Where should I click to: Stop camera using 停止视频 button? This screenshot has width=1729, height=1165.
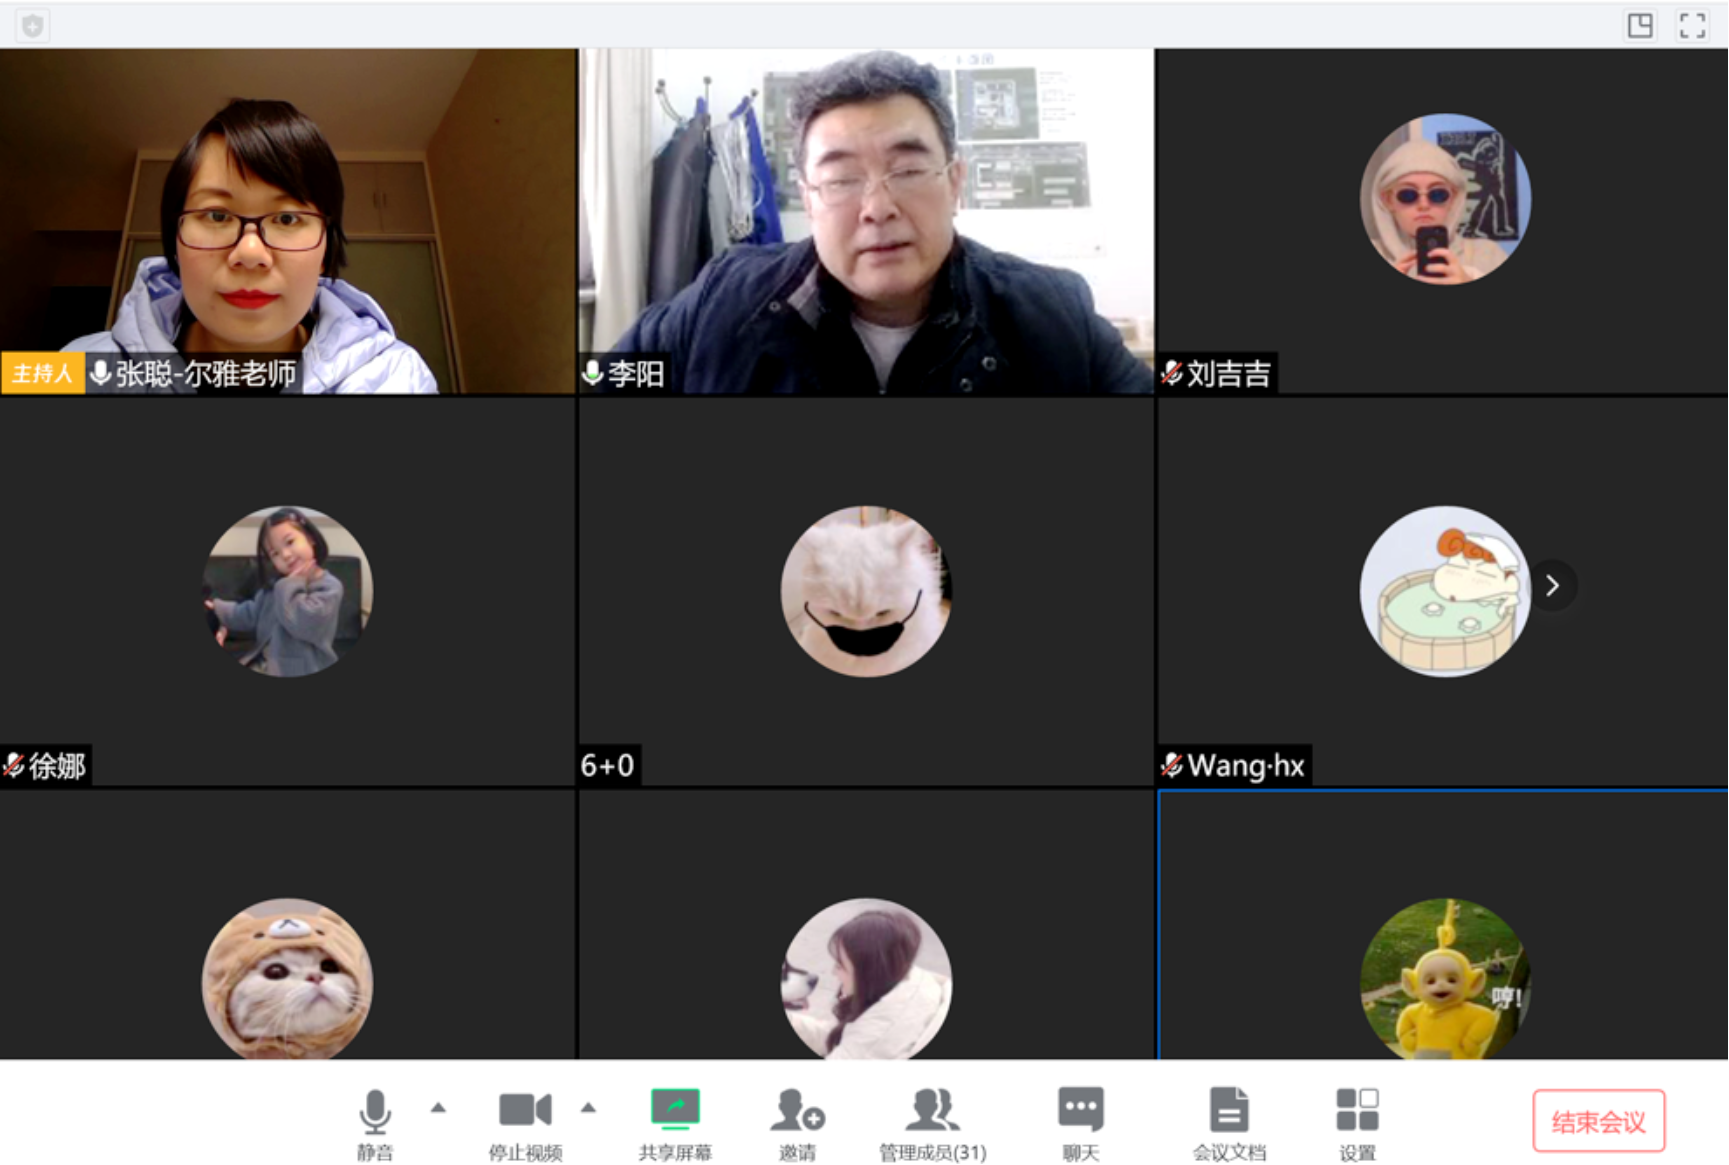pos(525,1123)
